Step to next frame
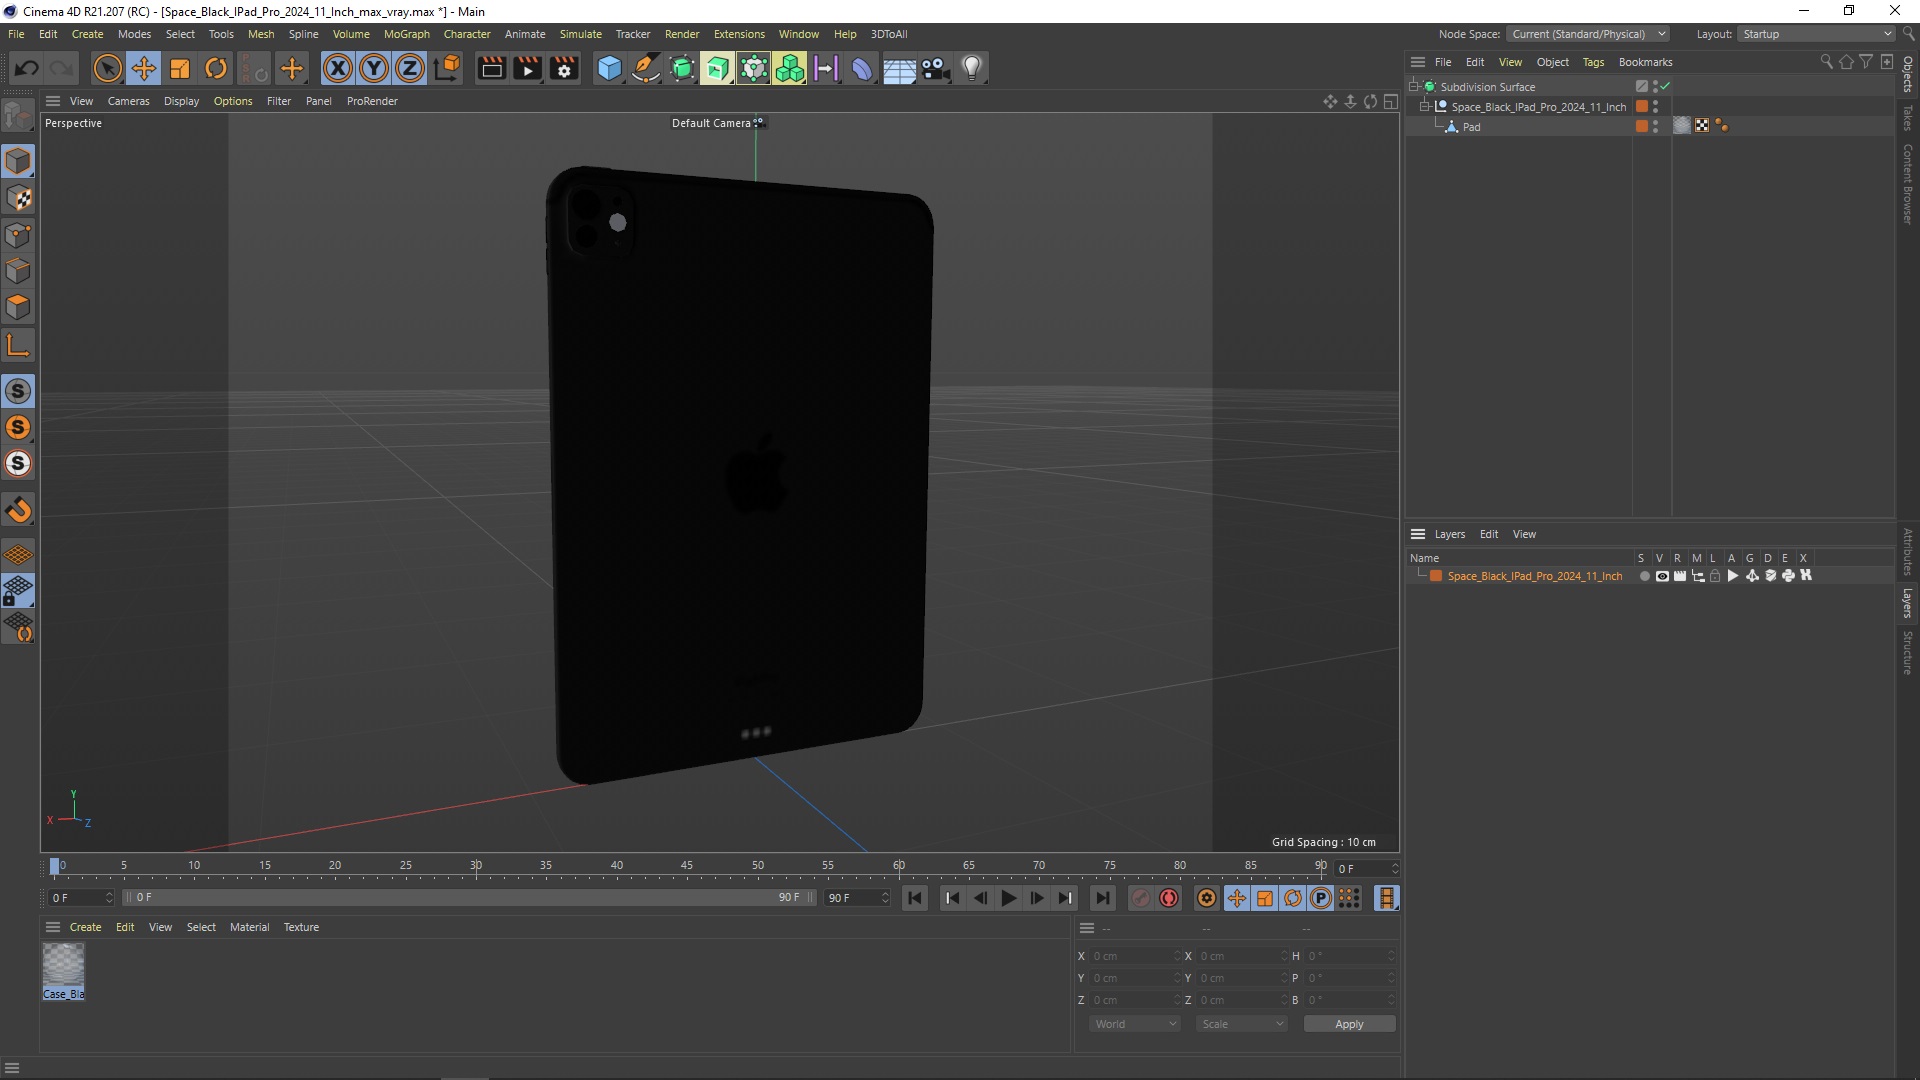Screen dimensions: 1920x1080 pos(1037,898)
